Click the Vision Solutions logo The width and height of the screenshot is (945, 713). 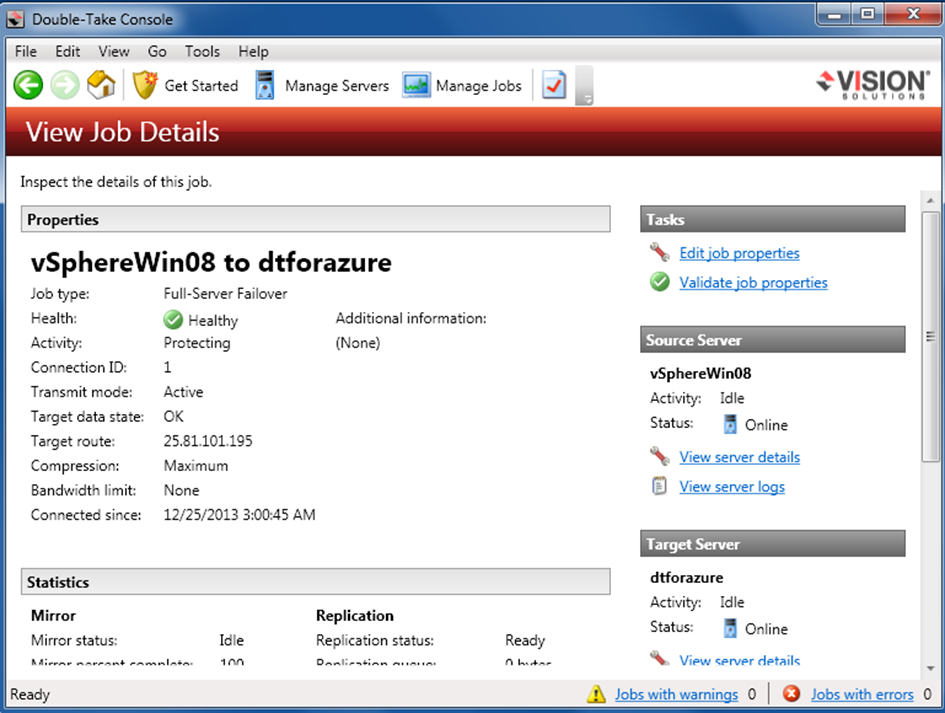coord(873,84)
